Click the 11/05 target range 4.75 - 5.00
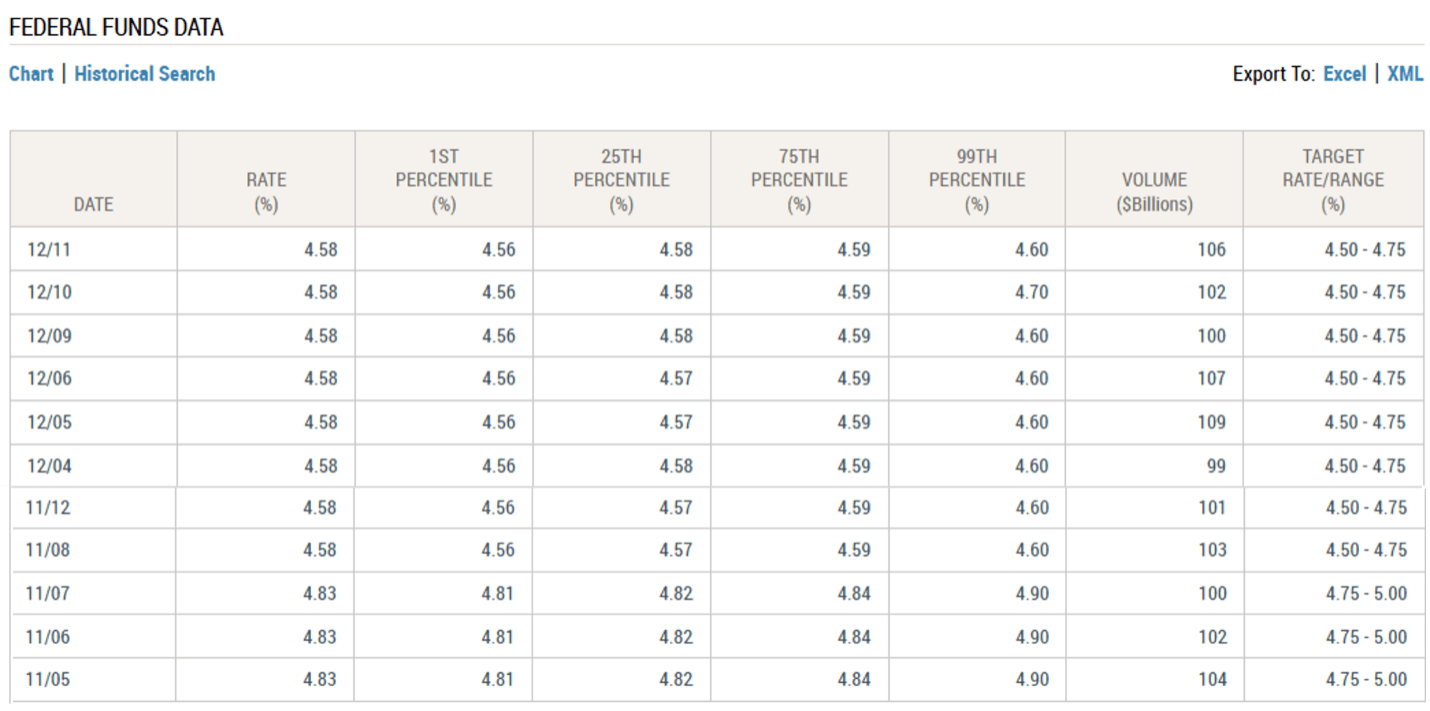 [x=1365, y=680]
